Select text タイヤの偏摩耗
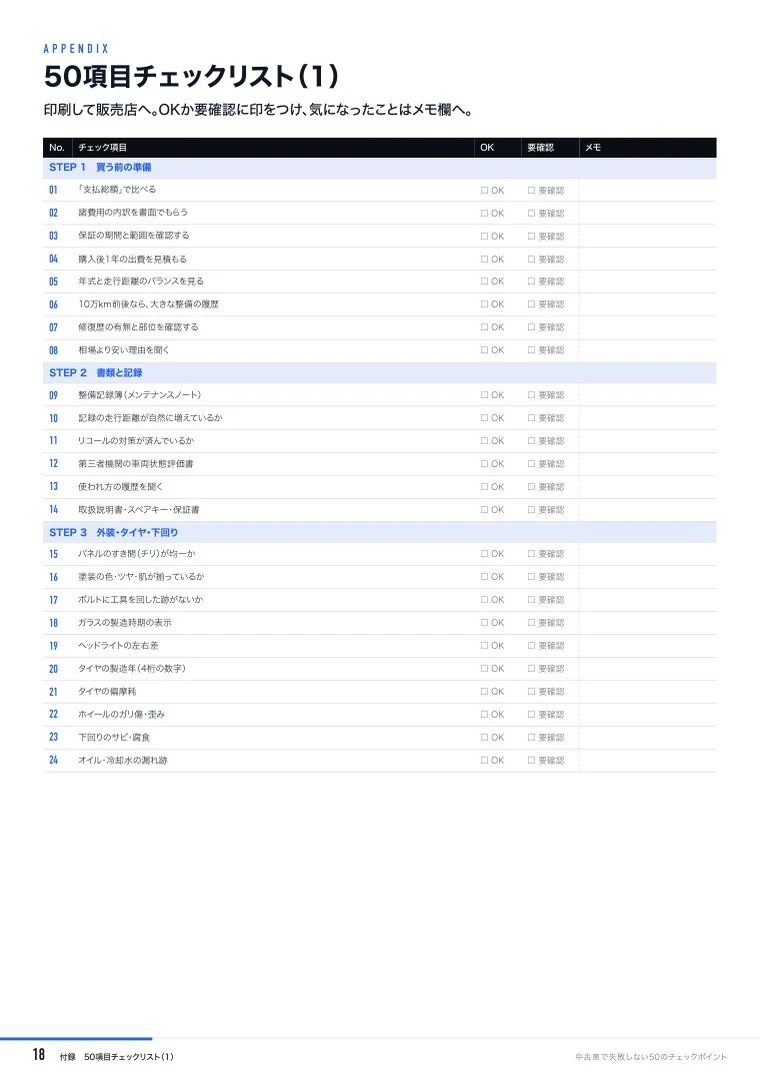This screenshot has width=760, height=1074. (107, 692)
